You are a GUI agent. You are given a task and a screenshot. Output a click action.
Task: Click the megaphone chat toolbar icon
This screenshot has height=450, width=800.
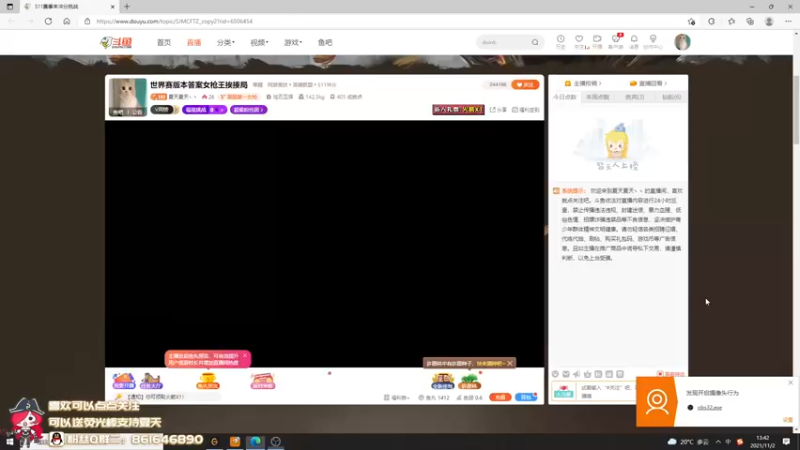click(x=577, y=374)
